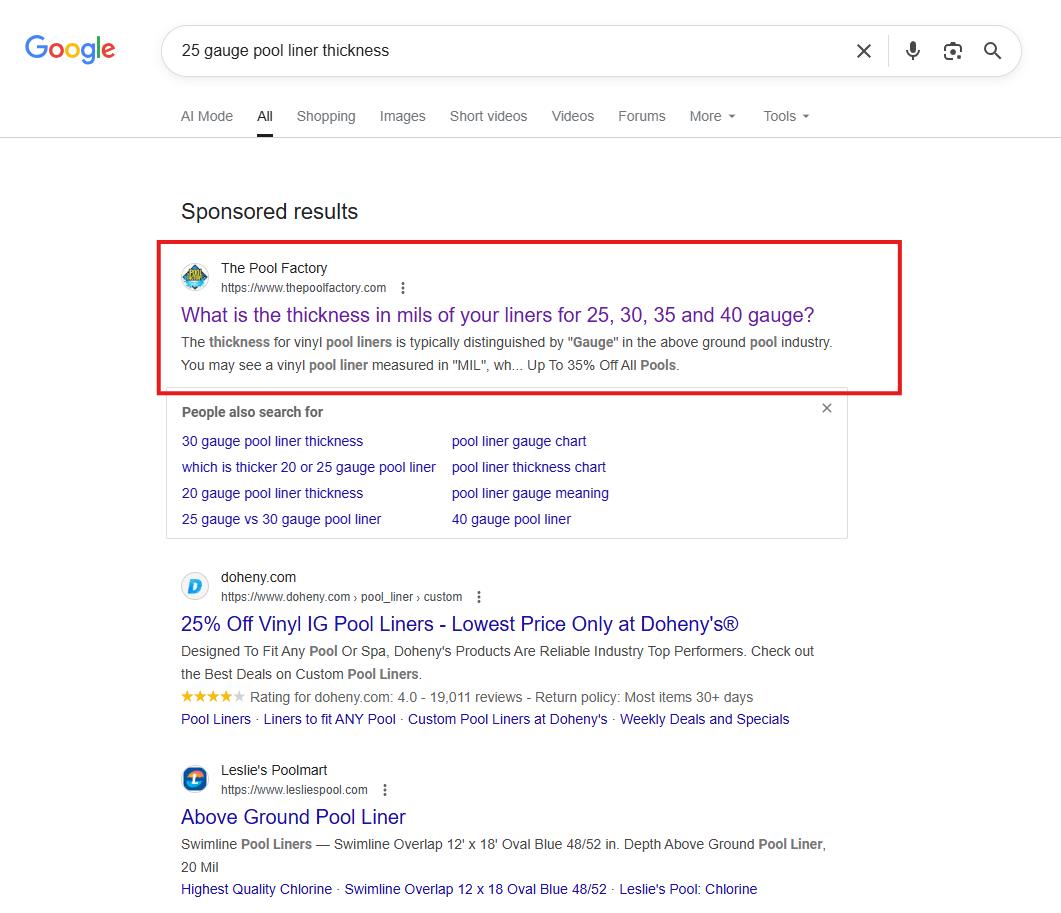Click "25 gauge vs 30 gauge pool liner"
Viewport: 1061px width, 913px height.
[281, 519]
